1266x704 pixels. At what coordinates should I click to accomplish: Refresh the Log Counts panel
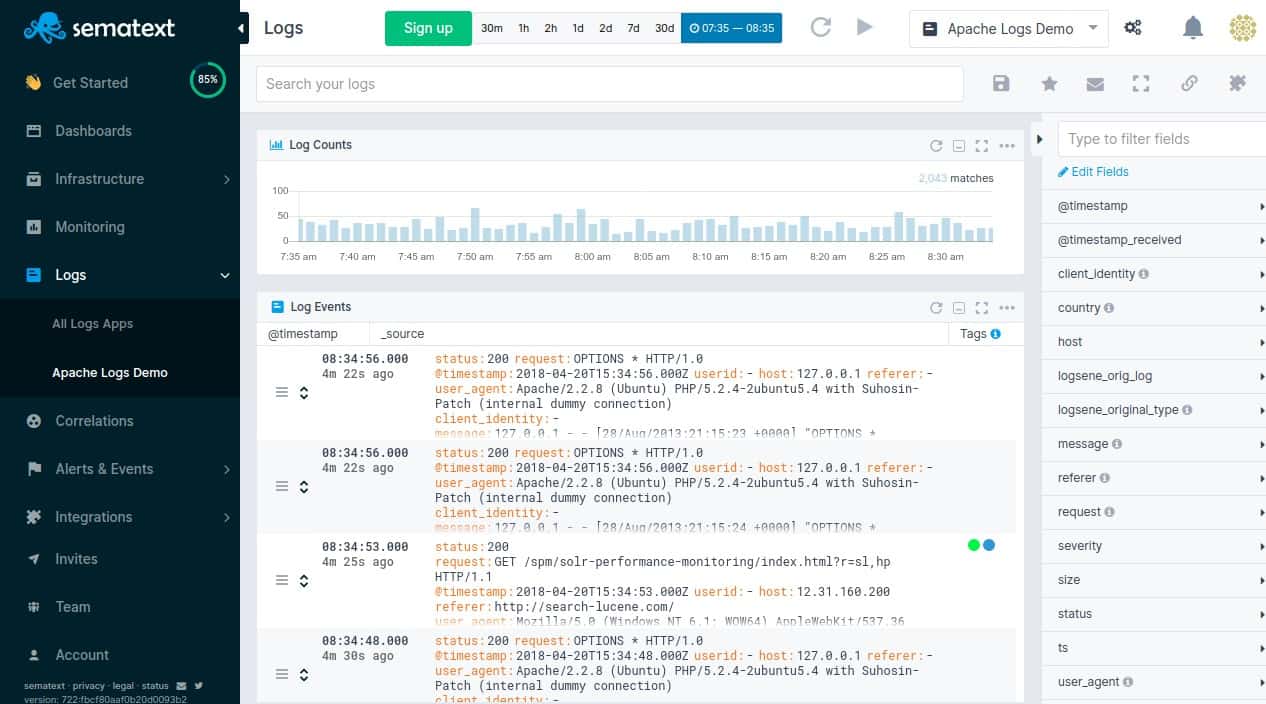tap(936, 145)
